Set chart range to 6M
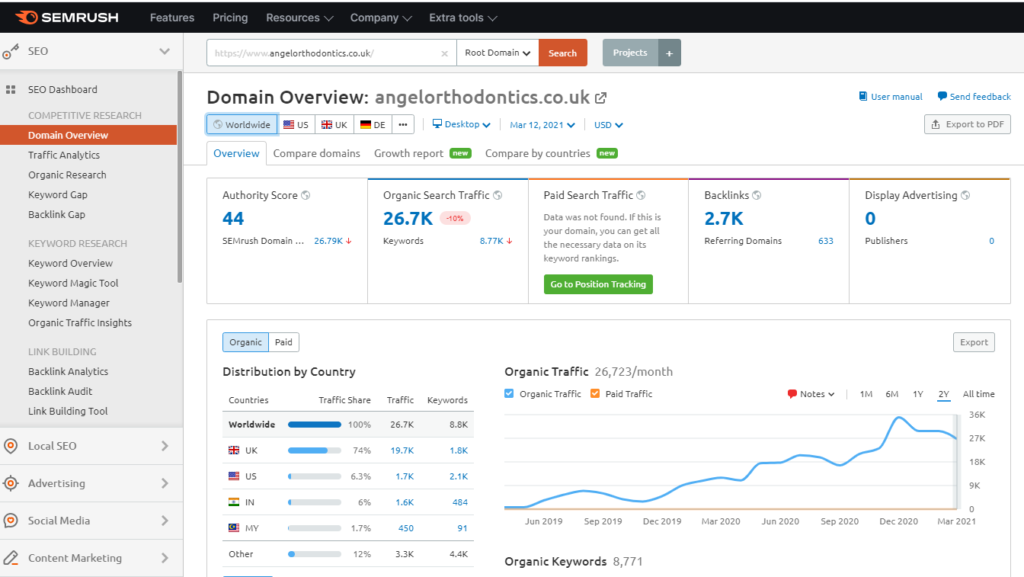 click(892, 394)
